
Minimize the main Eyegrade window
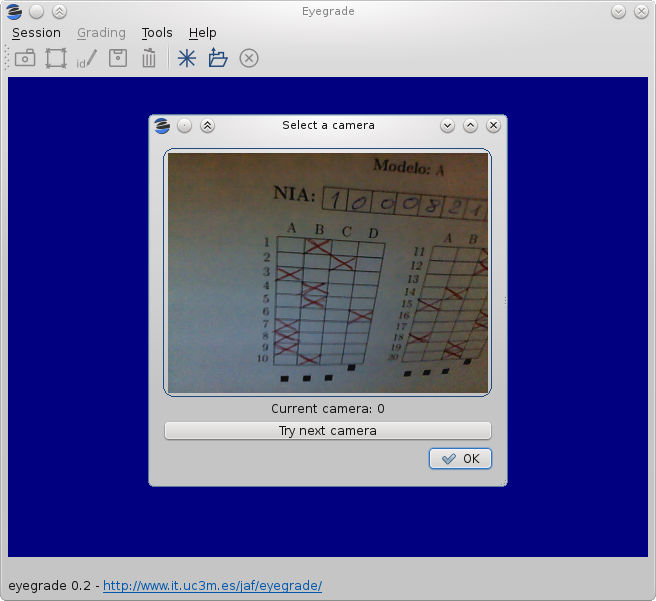(618, 12)
